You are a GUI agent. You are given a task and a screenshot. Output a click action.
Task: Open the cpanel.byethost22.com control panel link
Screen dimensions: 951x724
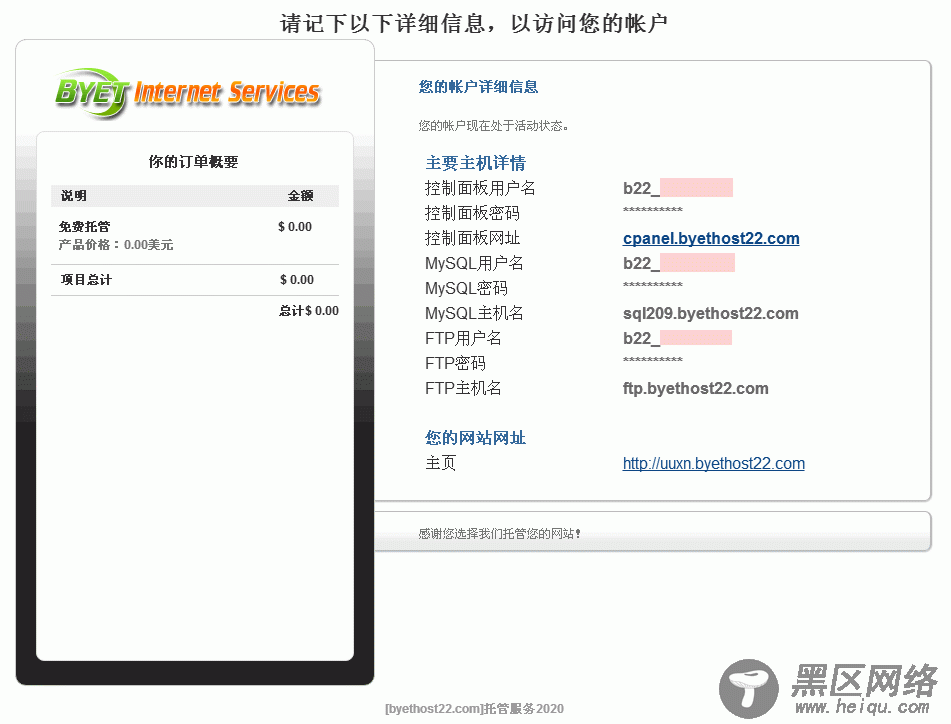(711, 238)
